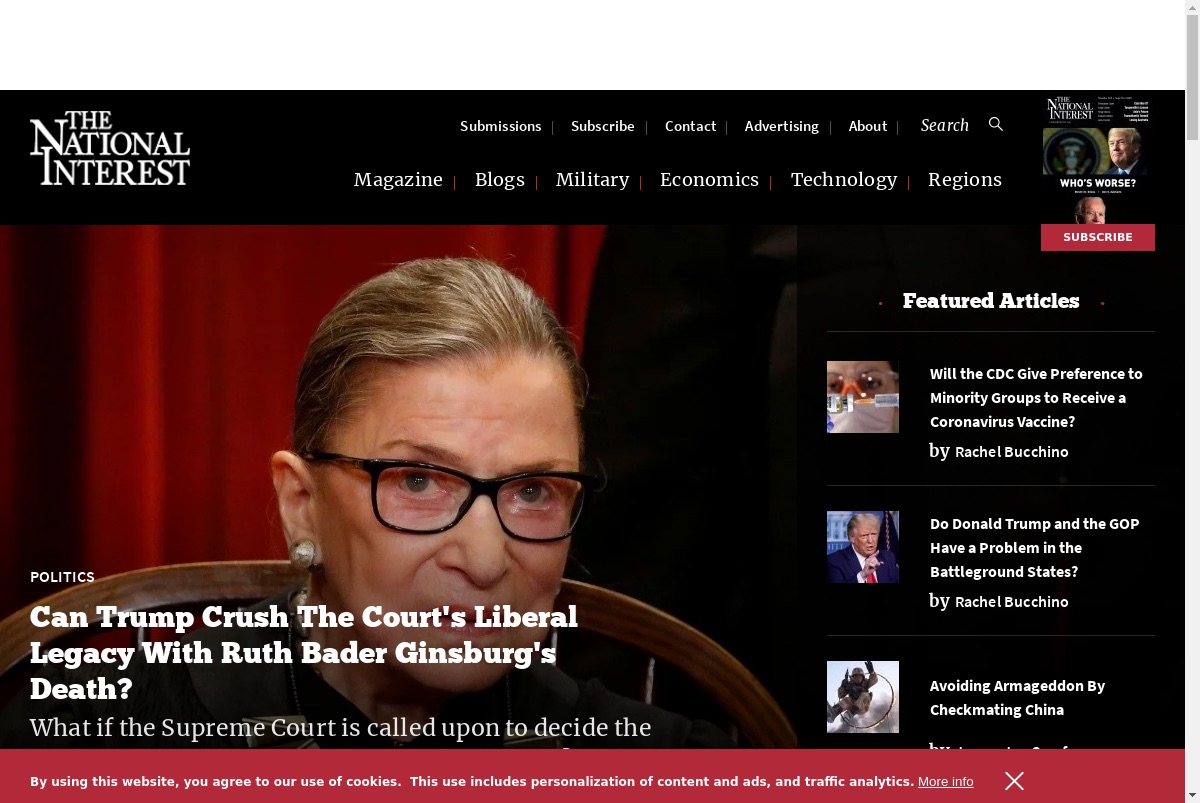Expand the Regions menu

pos(965,180)
